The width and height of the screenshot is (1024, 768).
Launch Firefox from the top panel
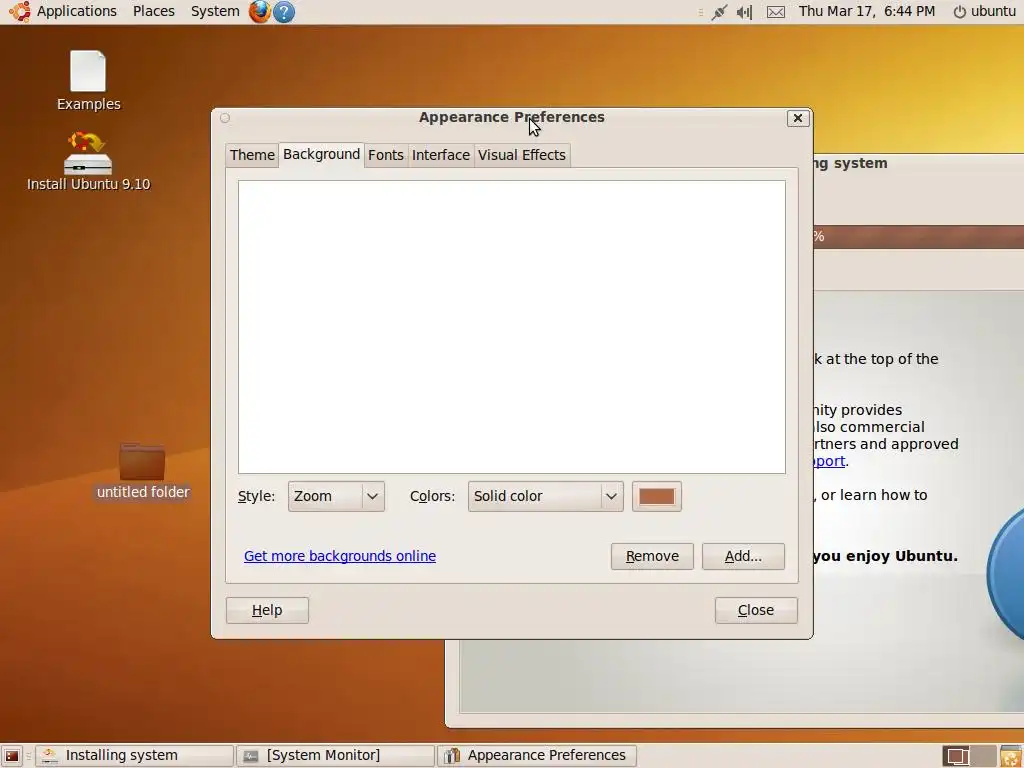[x=259, y=11]
